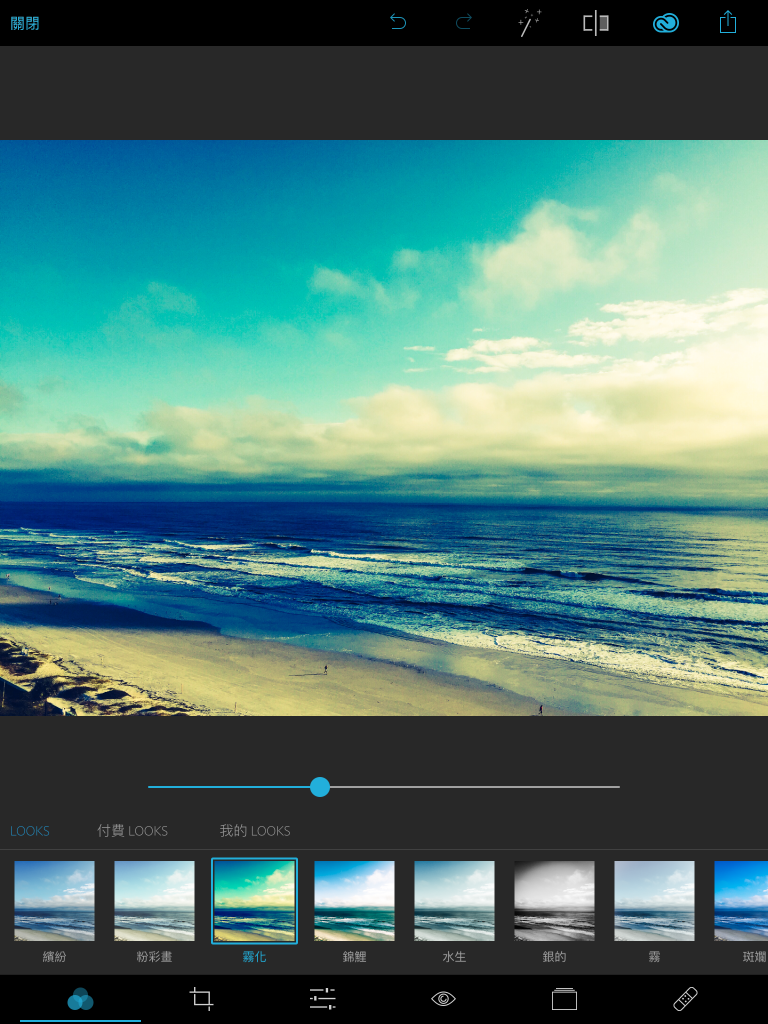The height and width of the screenshot is (1024, 768).
Task: Select the free LOOKS tab
Action: click(x=30, y=831)
